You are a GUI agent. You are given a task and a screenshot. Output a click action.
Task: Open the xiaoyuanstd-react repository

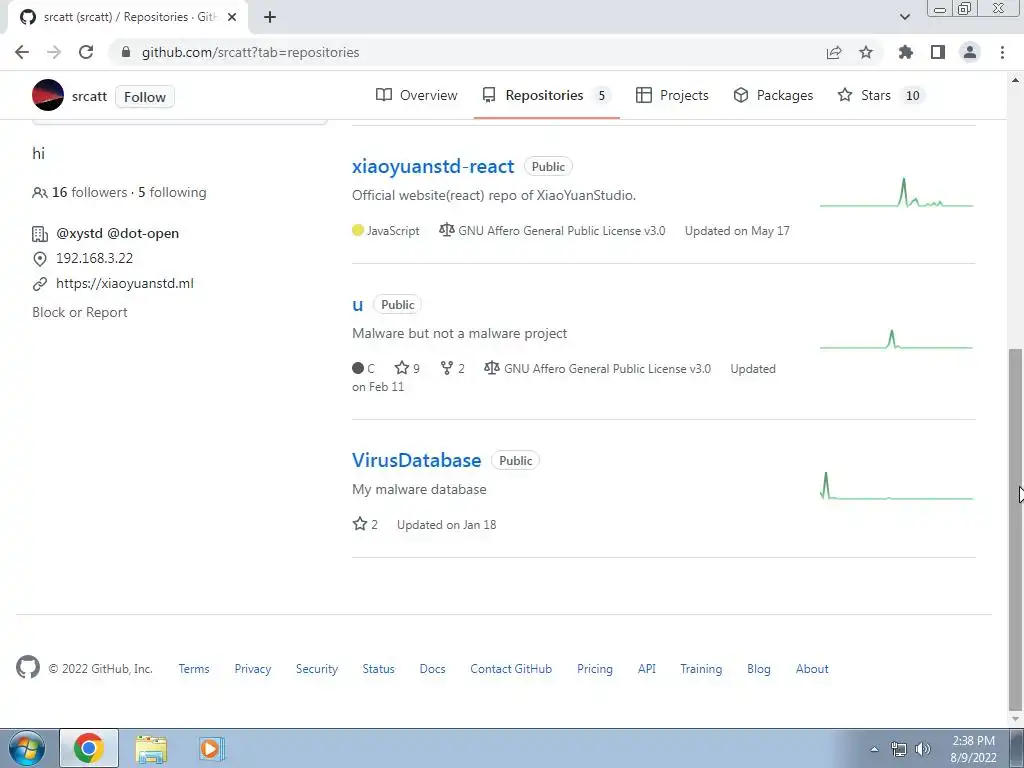pyautogui.click(x=433, y=167)
